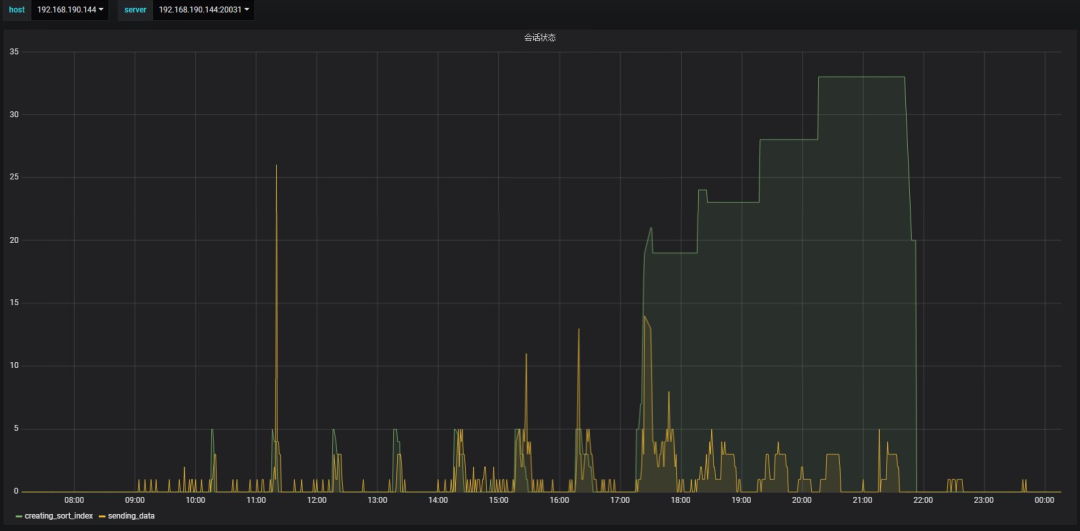Open the host variable dropdown
Image resolution: width=1080 pixels, height=531 pixels.
point(70,10)
